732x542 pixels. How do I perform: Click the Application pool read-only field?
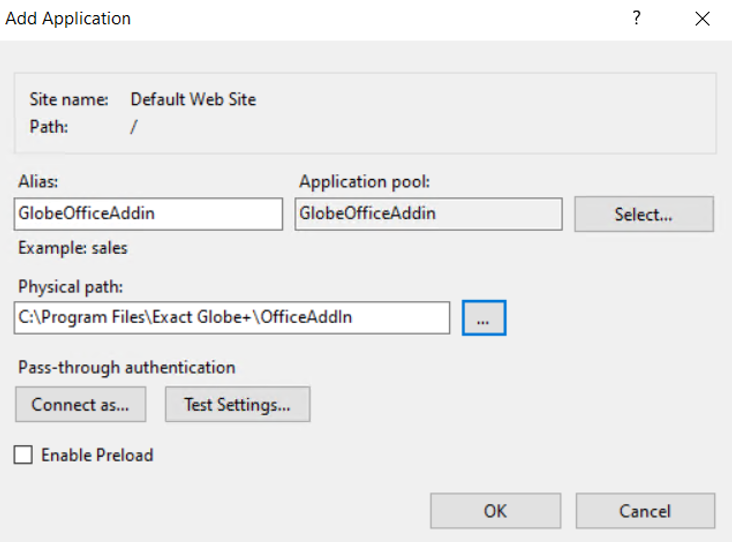(429, 214)
